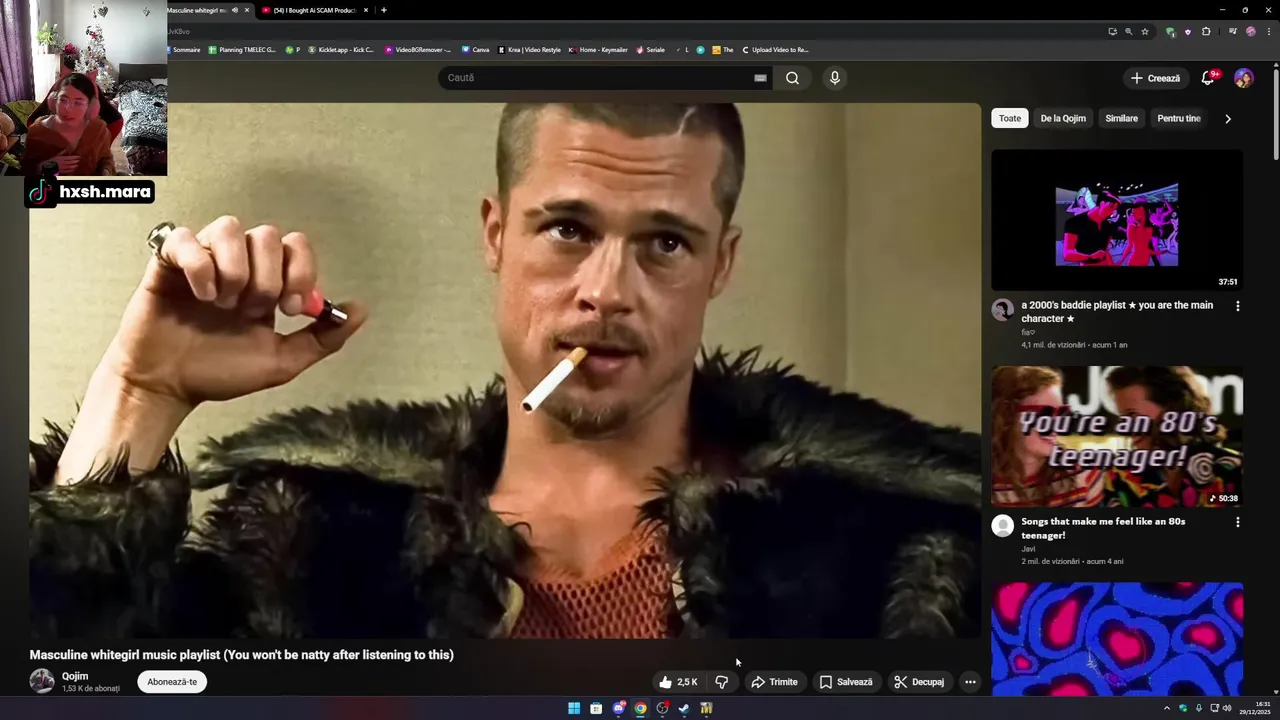Screen dimensions: 1280x720
Task: Open title 'Songs that make me feel like an 80s teenager!'
Action: (1103, 528)
